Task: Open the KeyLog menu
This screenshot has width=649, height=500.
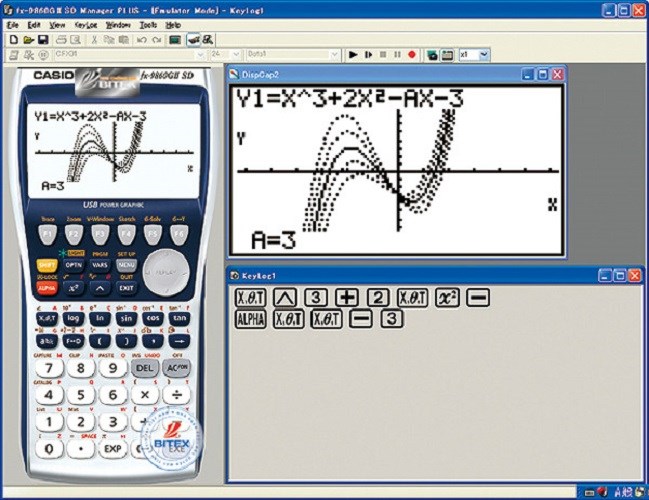Action: pos(86,24)
